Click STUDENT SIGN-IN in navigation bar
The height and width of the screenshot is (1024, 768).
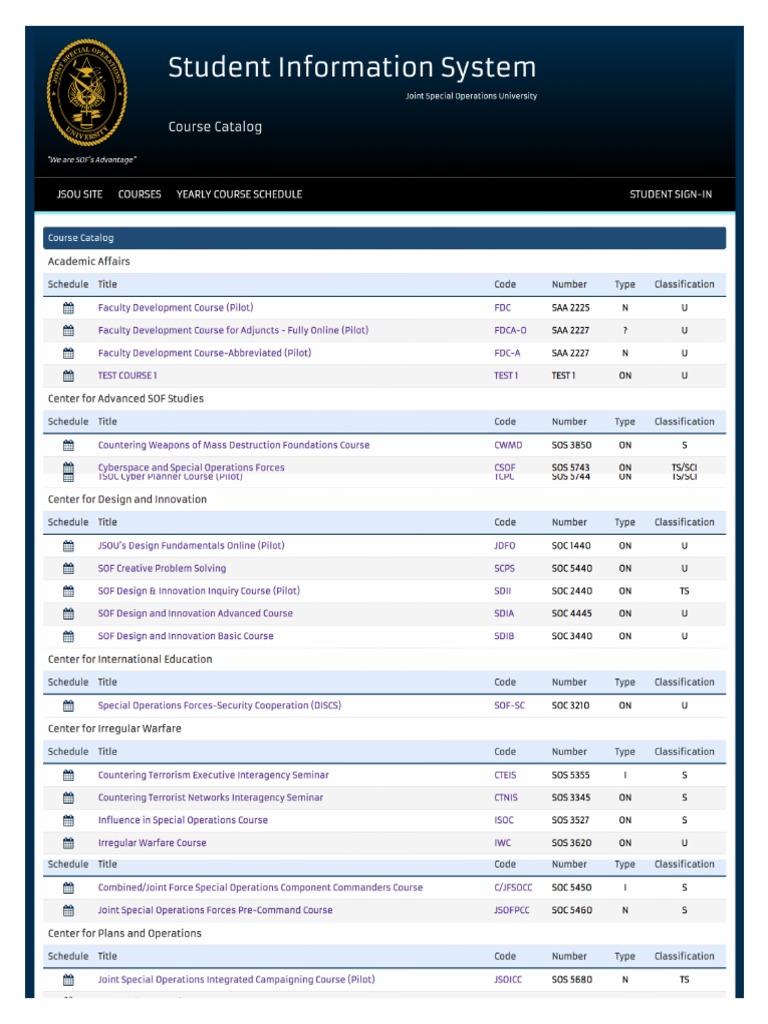(x=671, y=194)
